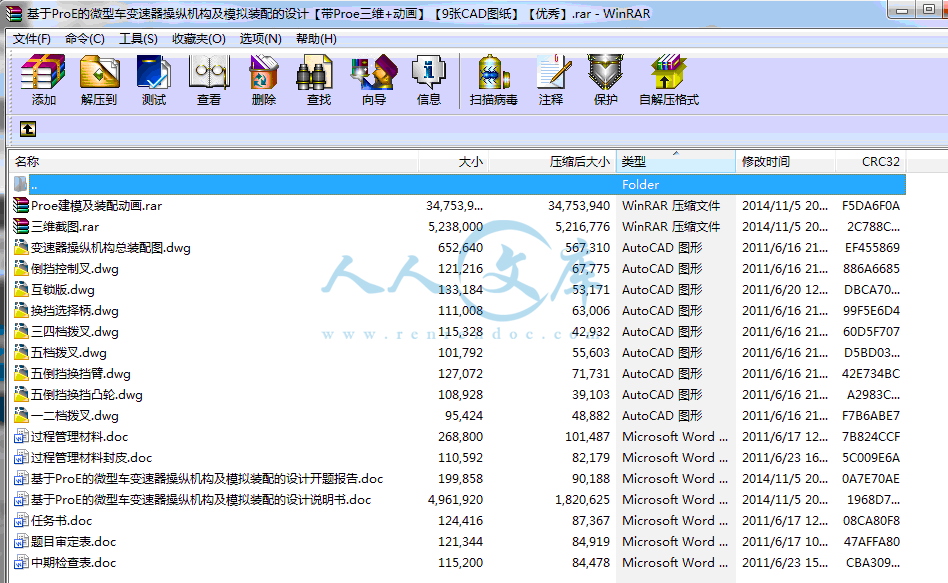Select file 一二档拨叉.dwg
The image size is (948, 583).
(74, 415)
